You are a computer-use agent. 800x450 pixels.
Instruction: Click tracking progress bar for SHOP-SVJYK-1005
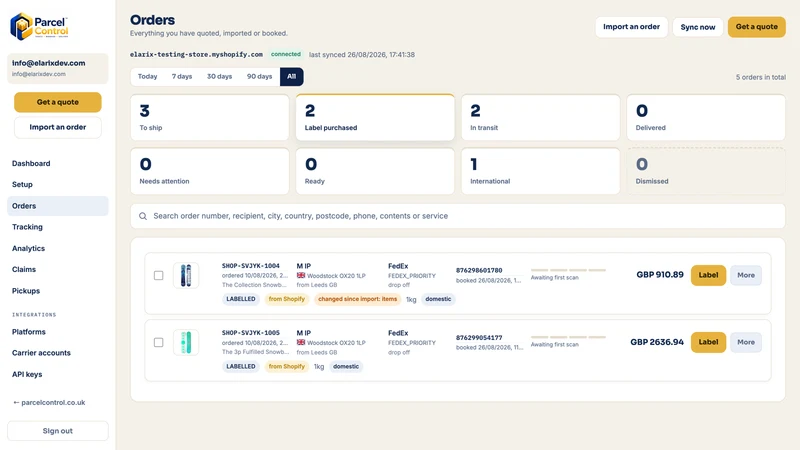tap(568, 337)
